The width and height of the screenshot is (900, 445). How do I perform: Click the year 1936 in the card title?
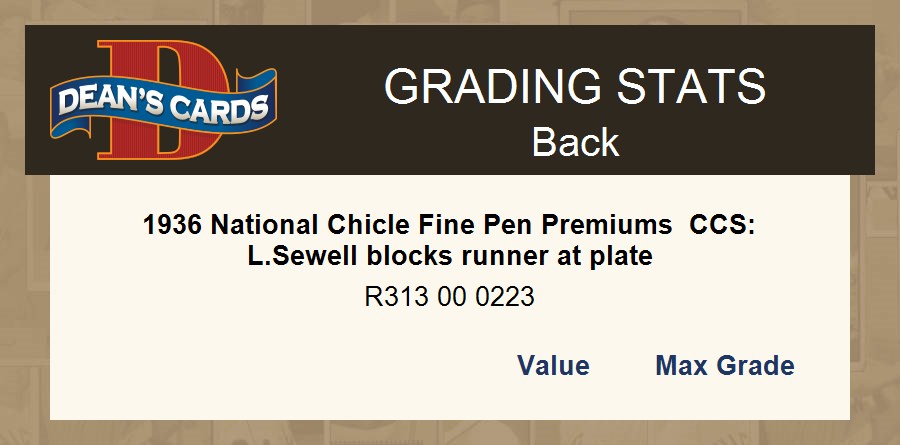point(173,225)
